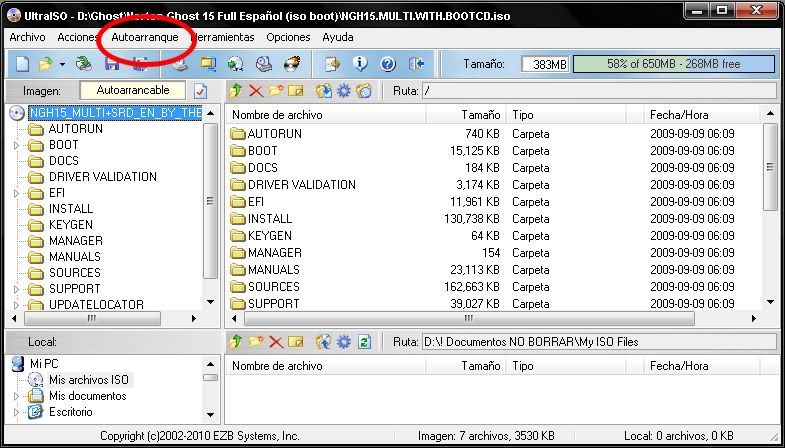Click the document with arrow toolbar icon
This screenshot has width=785, height=448.
332,64
